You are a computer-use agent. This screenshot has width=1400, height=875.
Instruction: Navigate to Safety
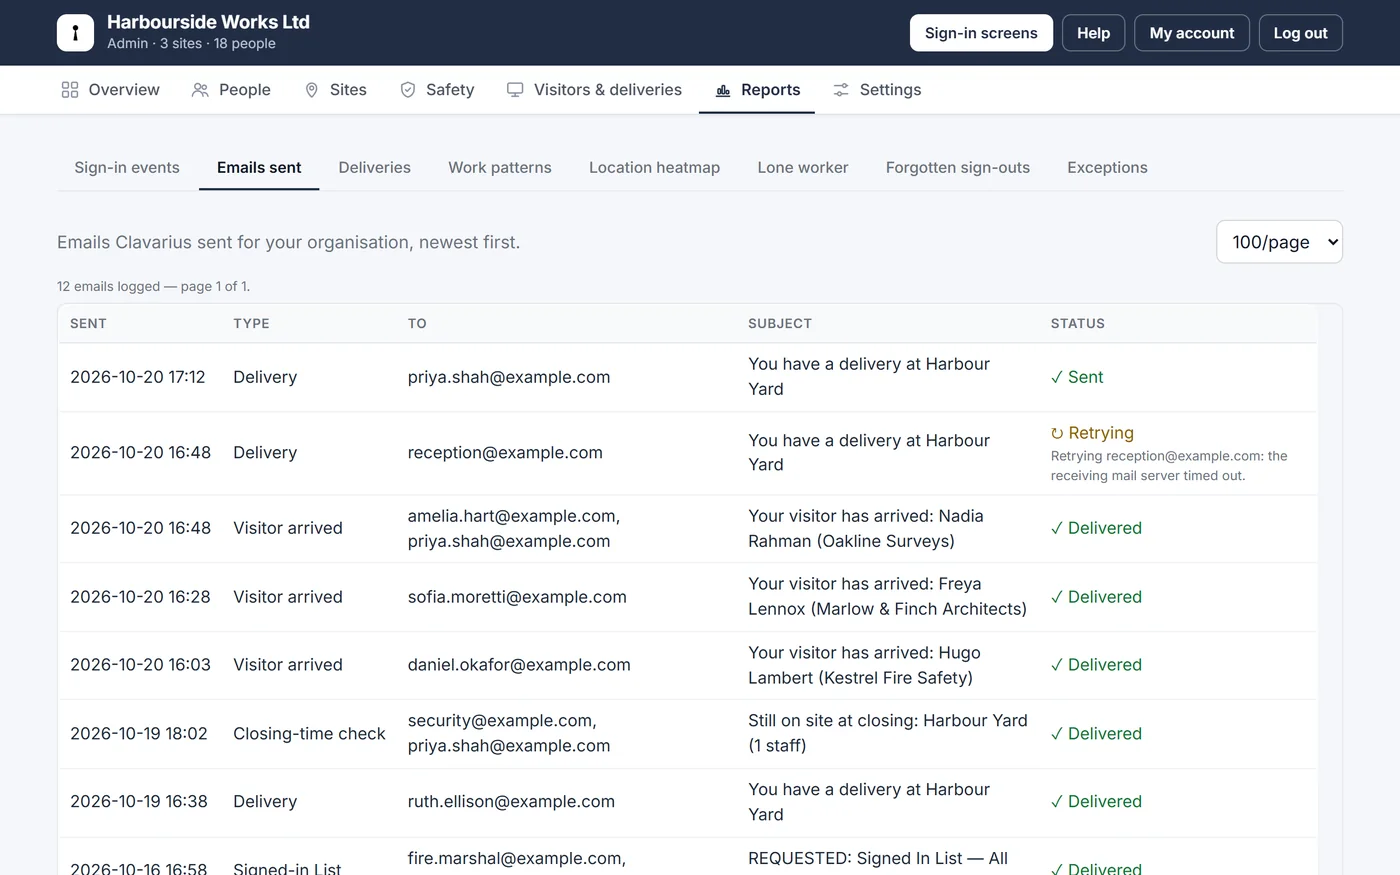(x=437, y=90)
